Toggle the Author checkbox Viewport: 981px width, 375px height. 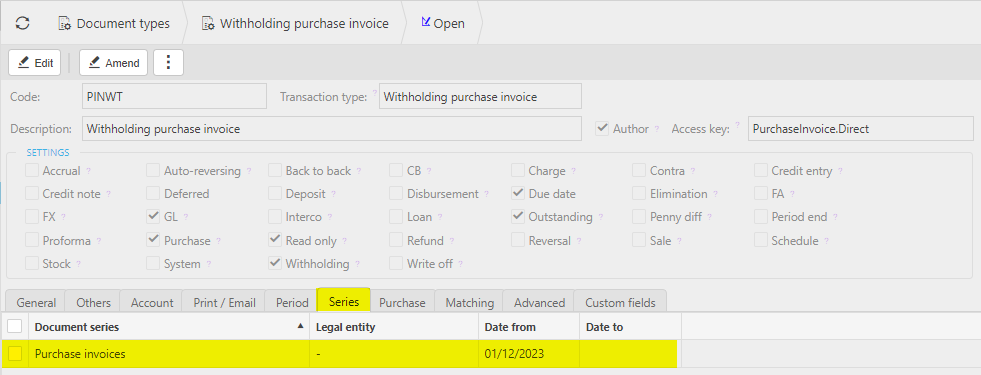[602, 128]
